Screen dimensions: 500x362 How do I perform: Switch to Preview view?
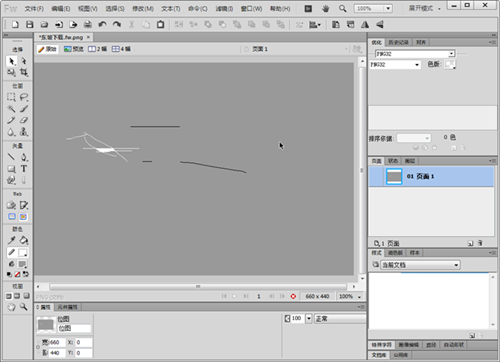tap(74, 49)
